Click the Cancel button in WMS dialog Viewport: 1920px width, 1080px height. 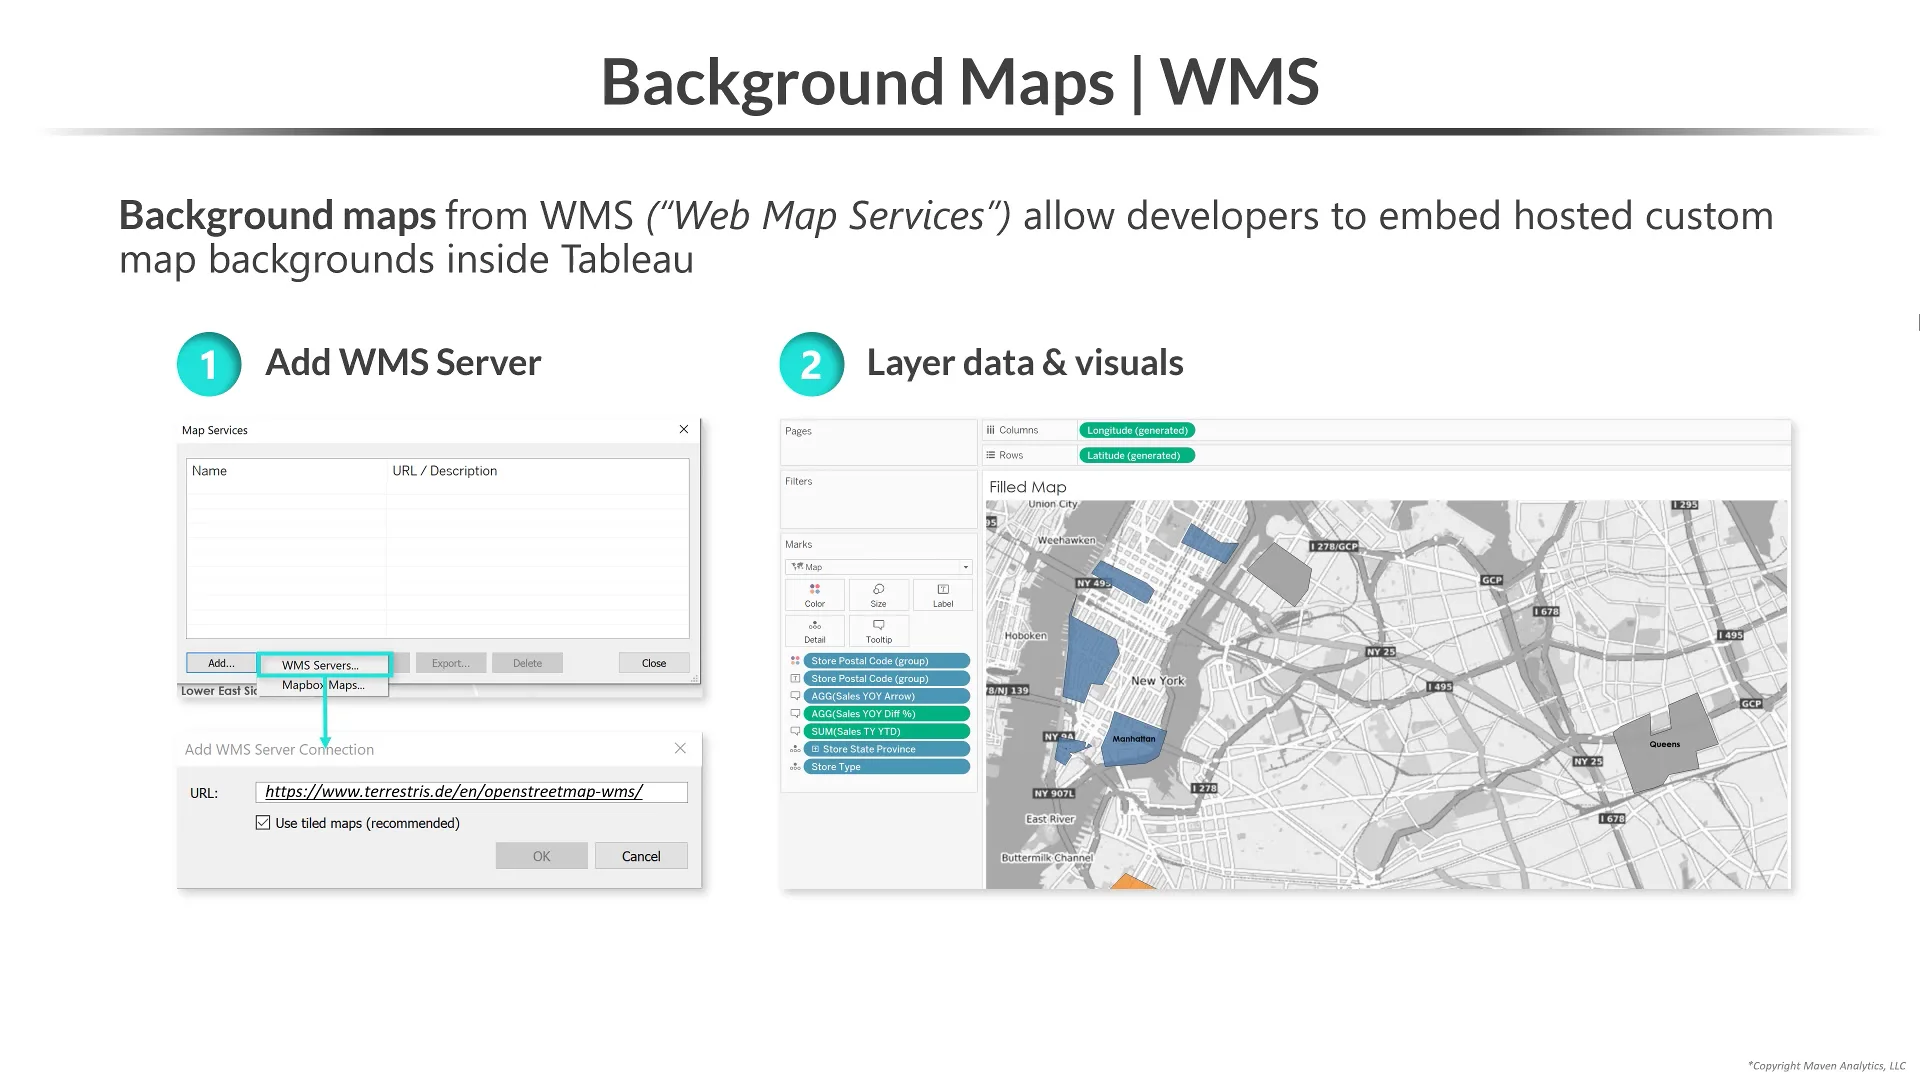[x=640, y=855]
